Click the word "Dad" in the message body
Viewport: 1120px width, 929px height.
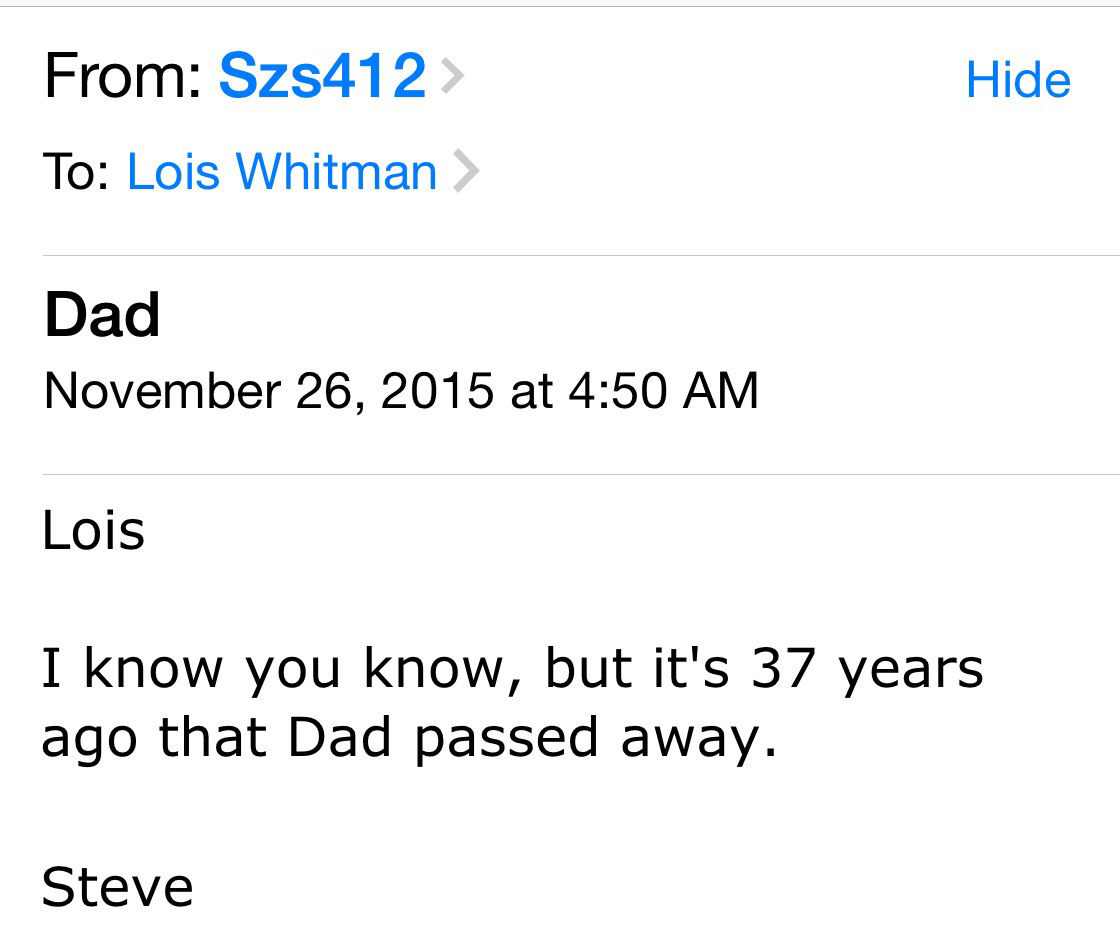340,738
